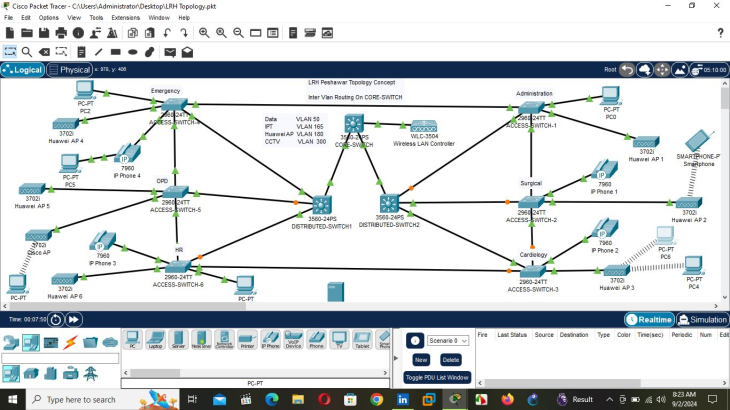Select Network Devices category icon
This screenshot has width=730, height=410.
(x=11, y=343)
